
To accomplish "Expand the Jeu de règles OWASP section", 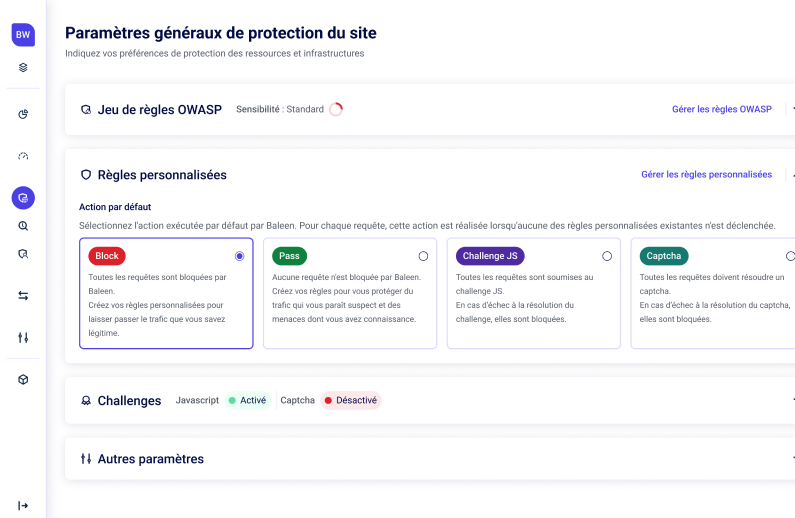I will [x=792, y=109].
